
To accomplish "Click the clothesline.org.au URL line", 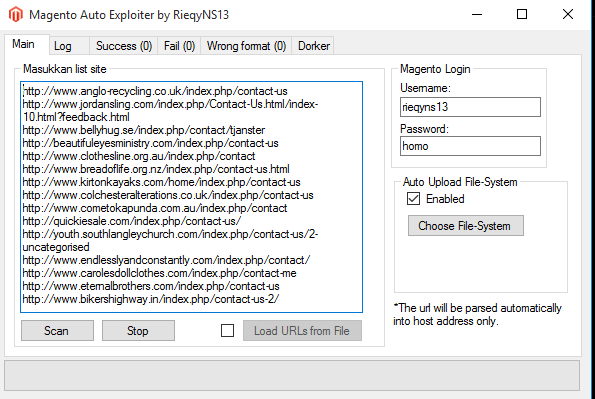I will pyautogui.click(x=139, y=156).
